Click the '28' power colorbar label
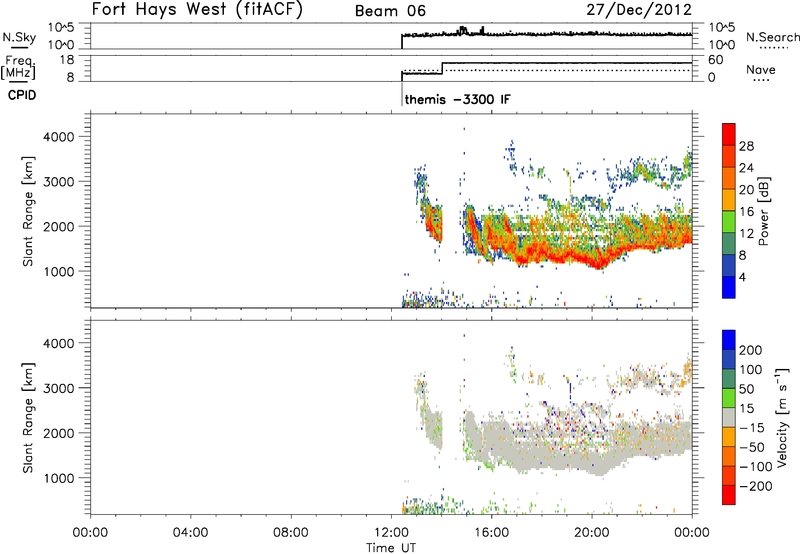Screen dimensions: 800x554 pyautogui.click(x=746, y=146)
